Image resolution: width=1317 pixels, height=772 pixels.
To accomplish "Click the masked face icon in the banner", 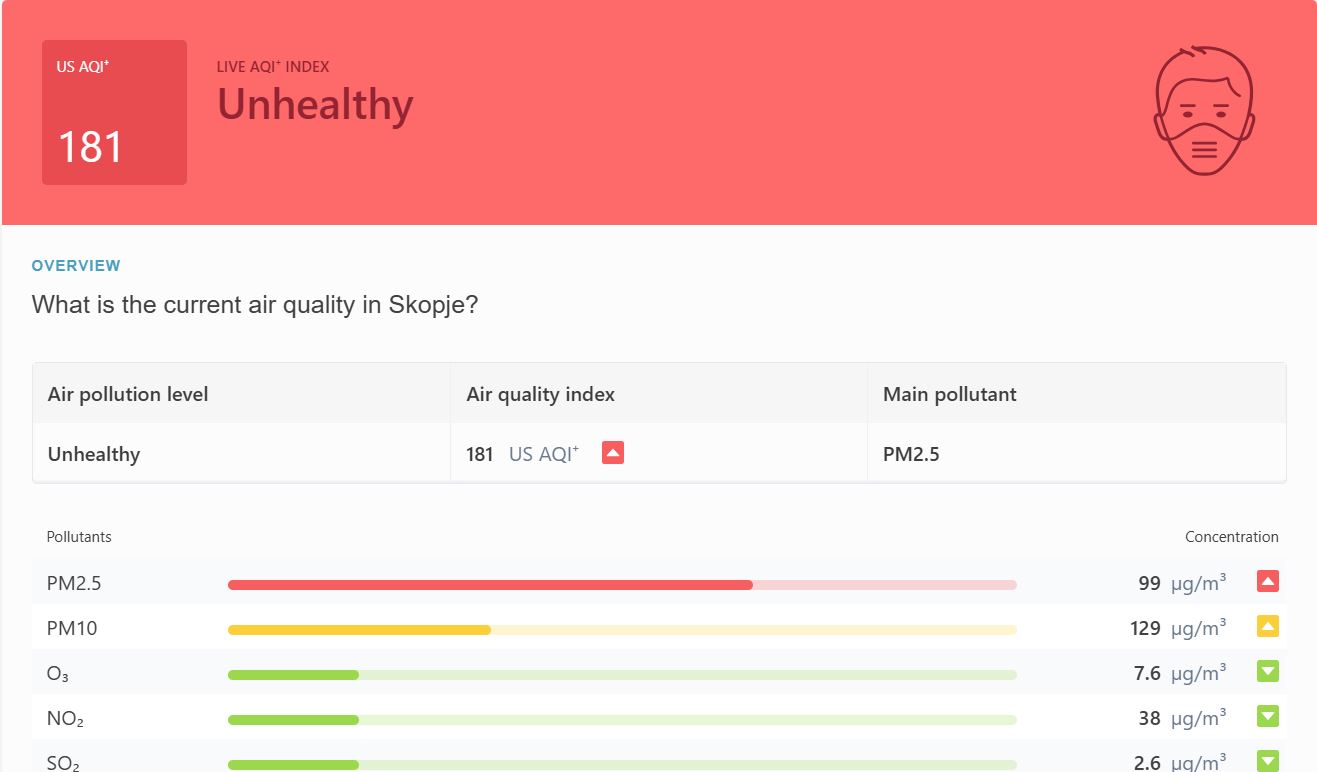I will point(1204,111).
